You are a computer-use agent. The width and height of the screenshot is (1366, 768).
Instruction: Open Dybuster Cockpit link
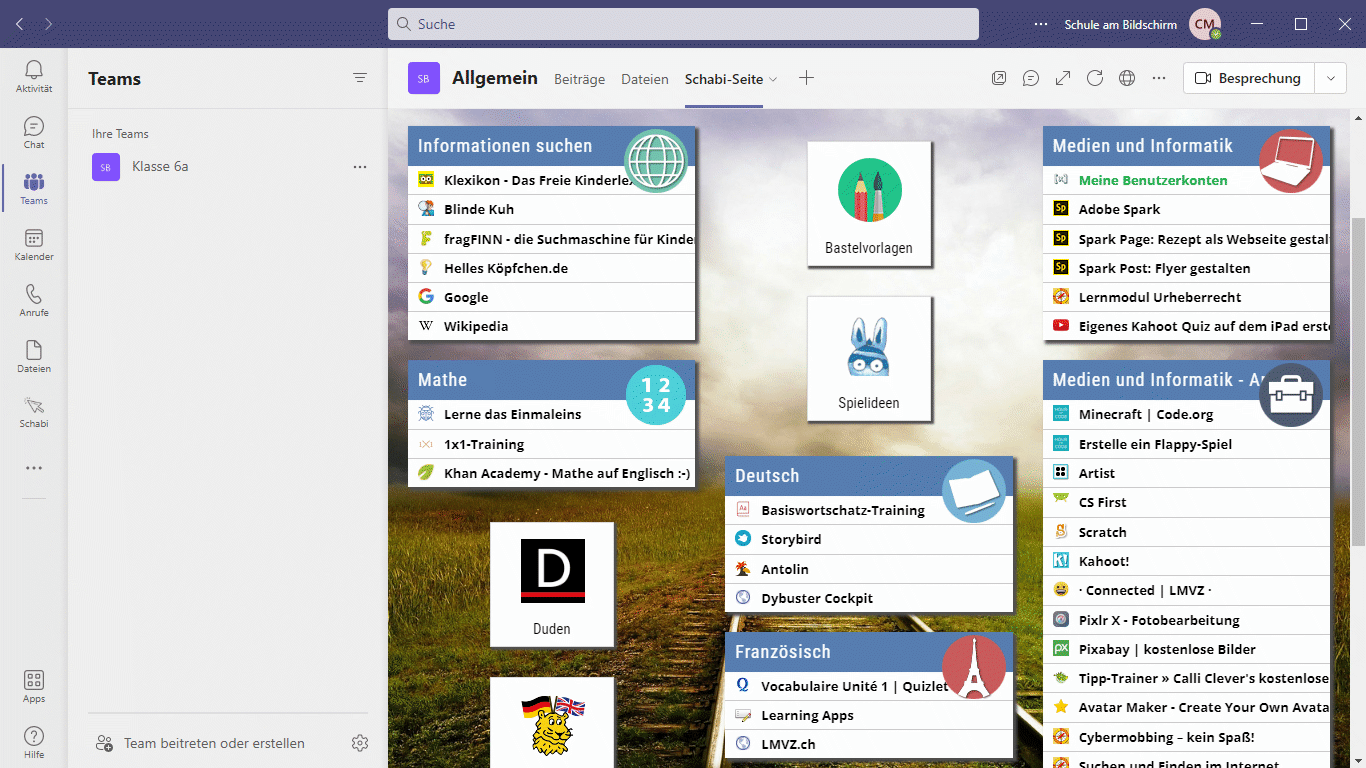(869, 598)
